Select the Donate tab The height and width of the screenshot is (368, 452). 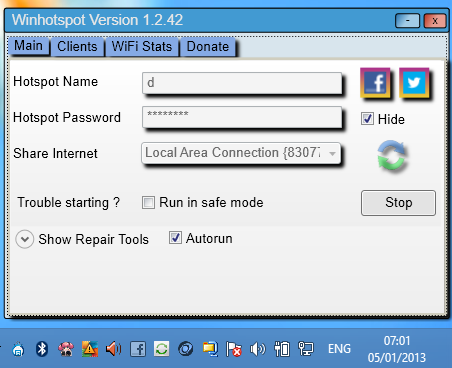208,47
